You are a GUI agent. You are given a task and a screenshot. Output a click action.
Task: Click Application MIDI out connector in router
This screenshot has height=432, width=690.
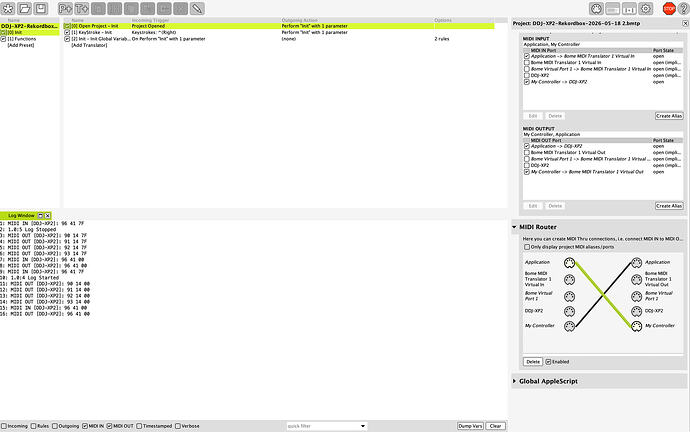tap(636, 263)
